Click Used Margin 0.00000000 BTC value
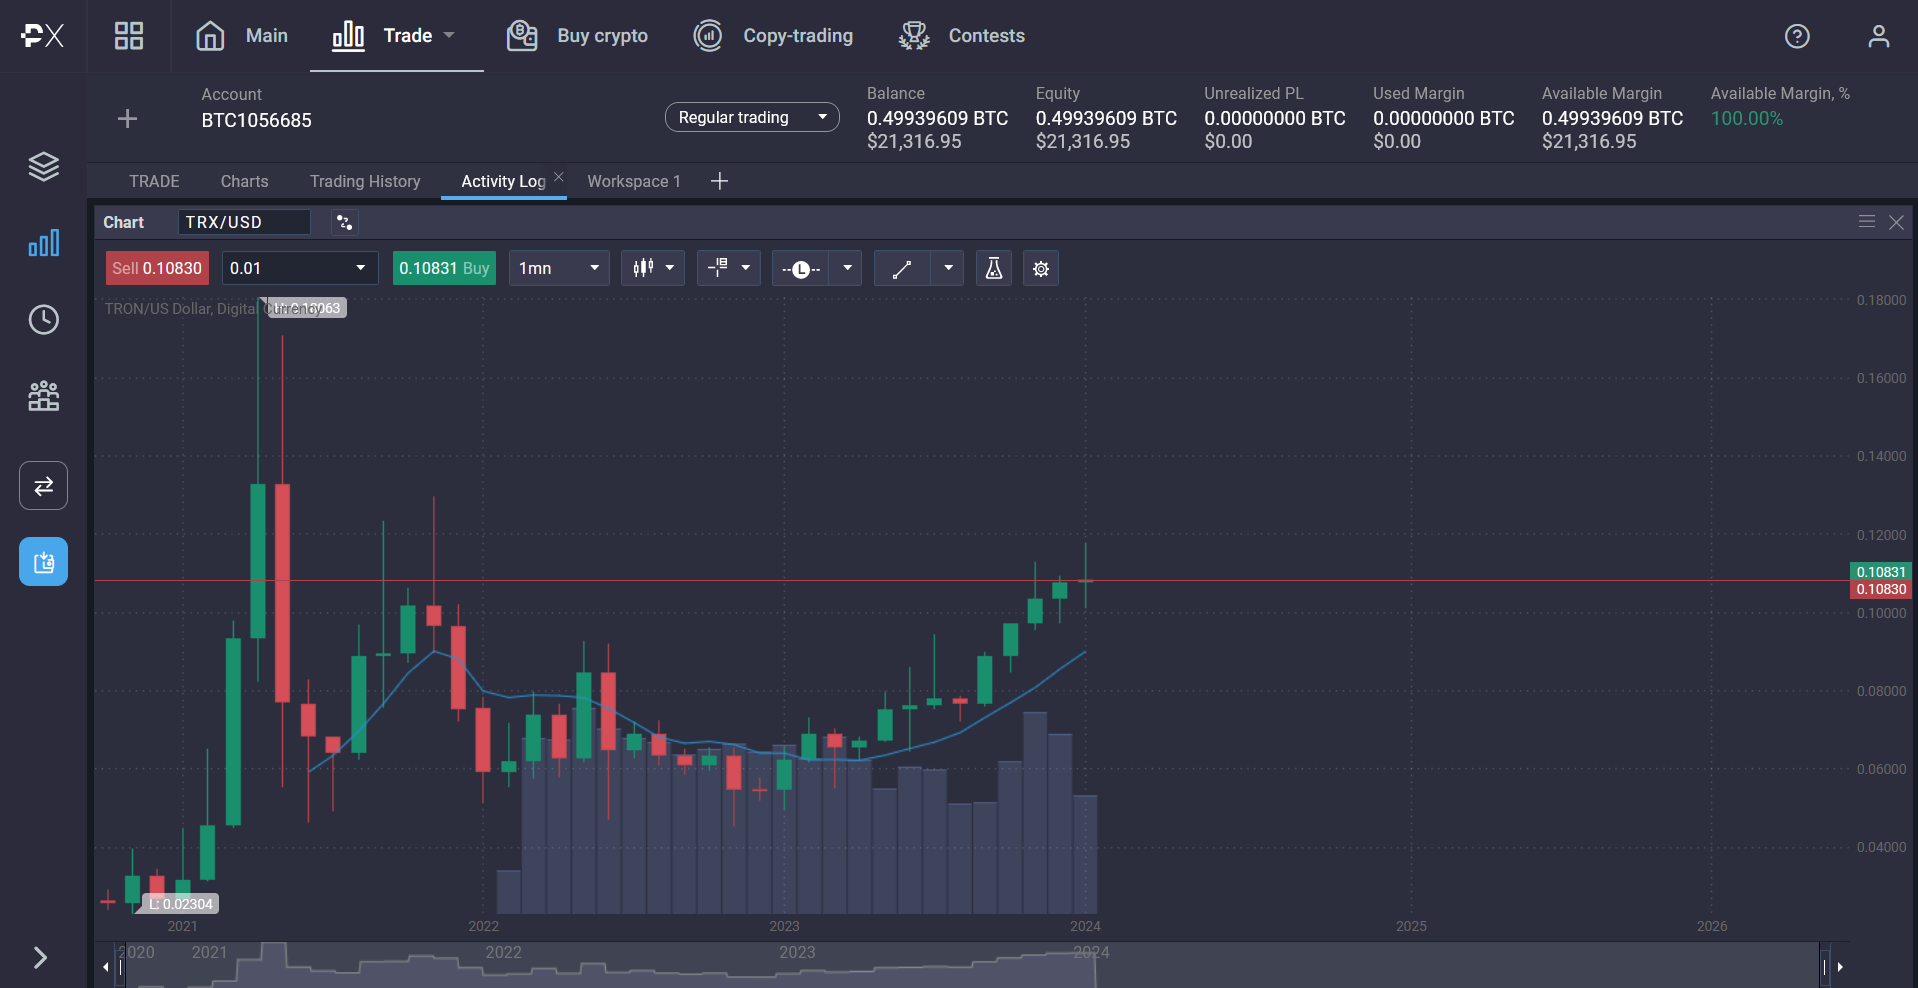Screen dimensions: 1918x988 click(1444, 118)
